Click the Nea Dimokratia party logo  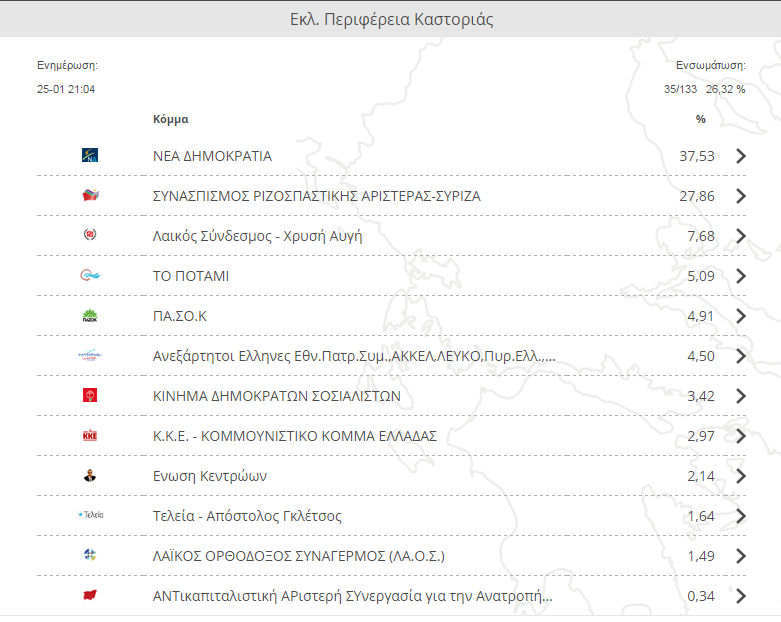[90, 155]
